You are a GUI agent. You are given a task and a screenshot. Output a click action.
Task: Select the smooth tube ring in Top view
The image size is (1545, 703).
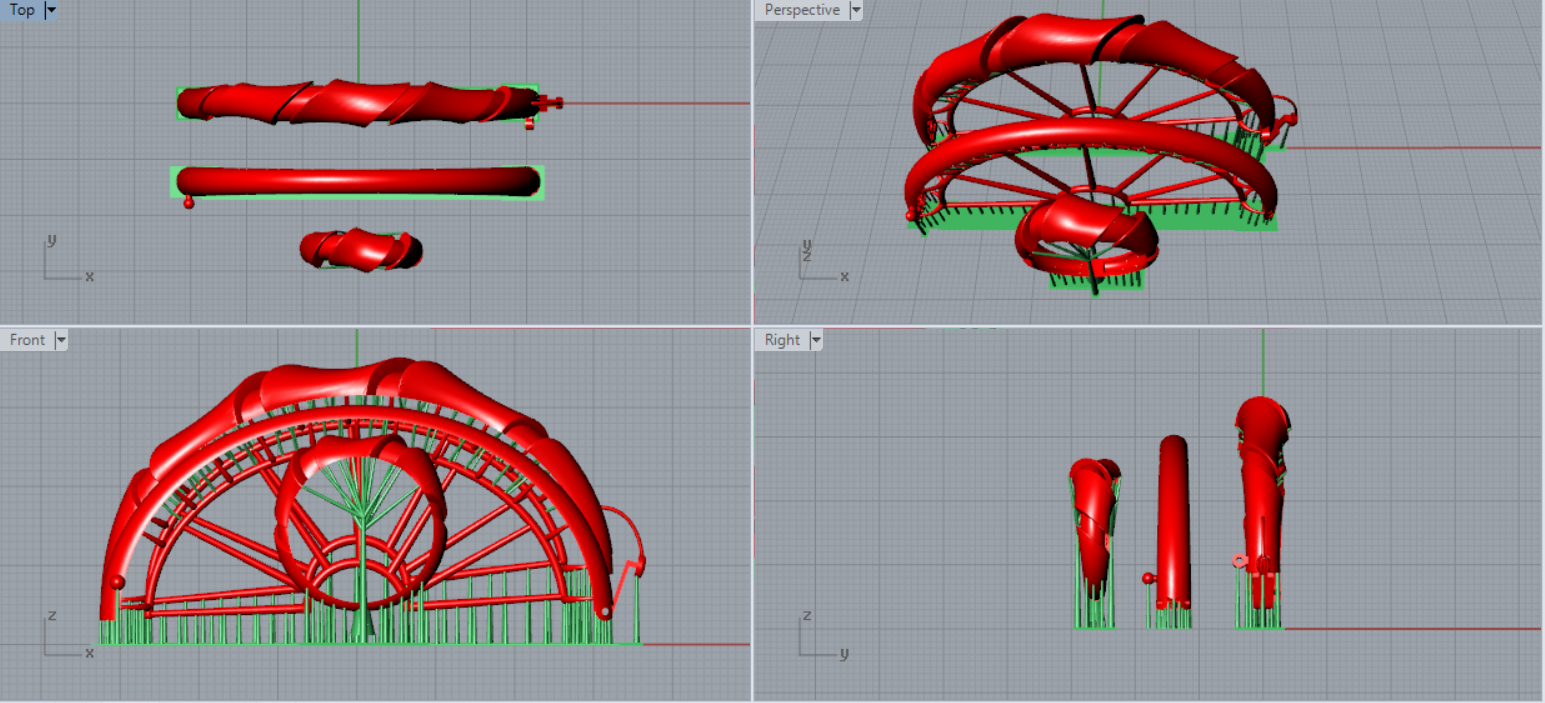click(x=358, y=181)
